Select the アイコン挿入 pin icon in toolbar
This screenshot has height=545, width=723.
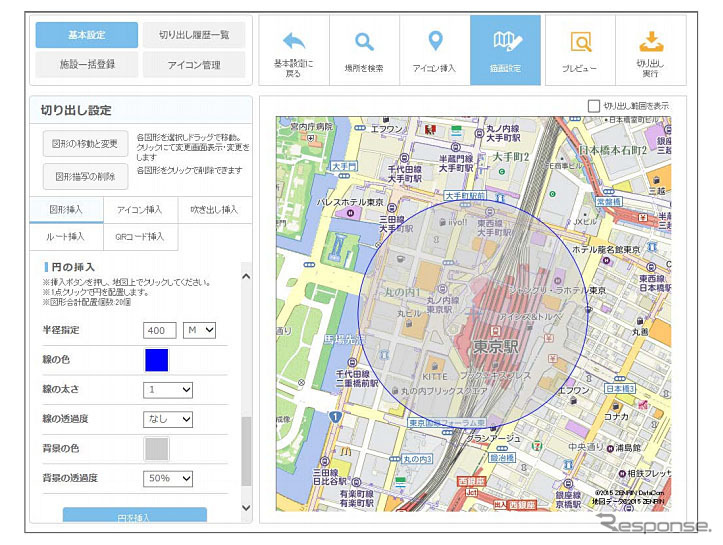click(435, 42)
